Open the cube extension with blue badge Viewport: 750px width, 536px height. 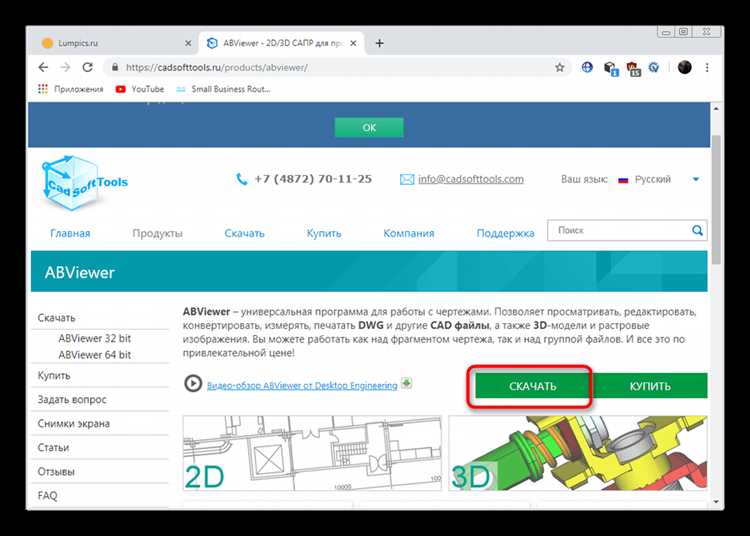pyautogui.click(x=611, y=68)
